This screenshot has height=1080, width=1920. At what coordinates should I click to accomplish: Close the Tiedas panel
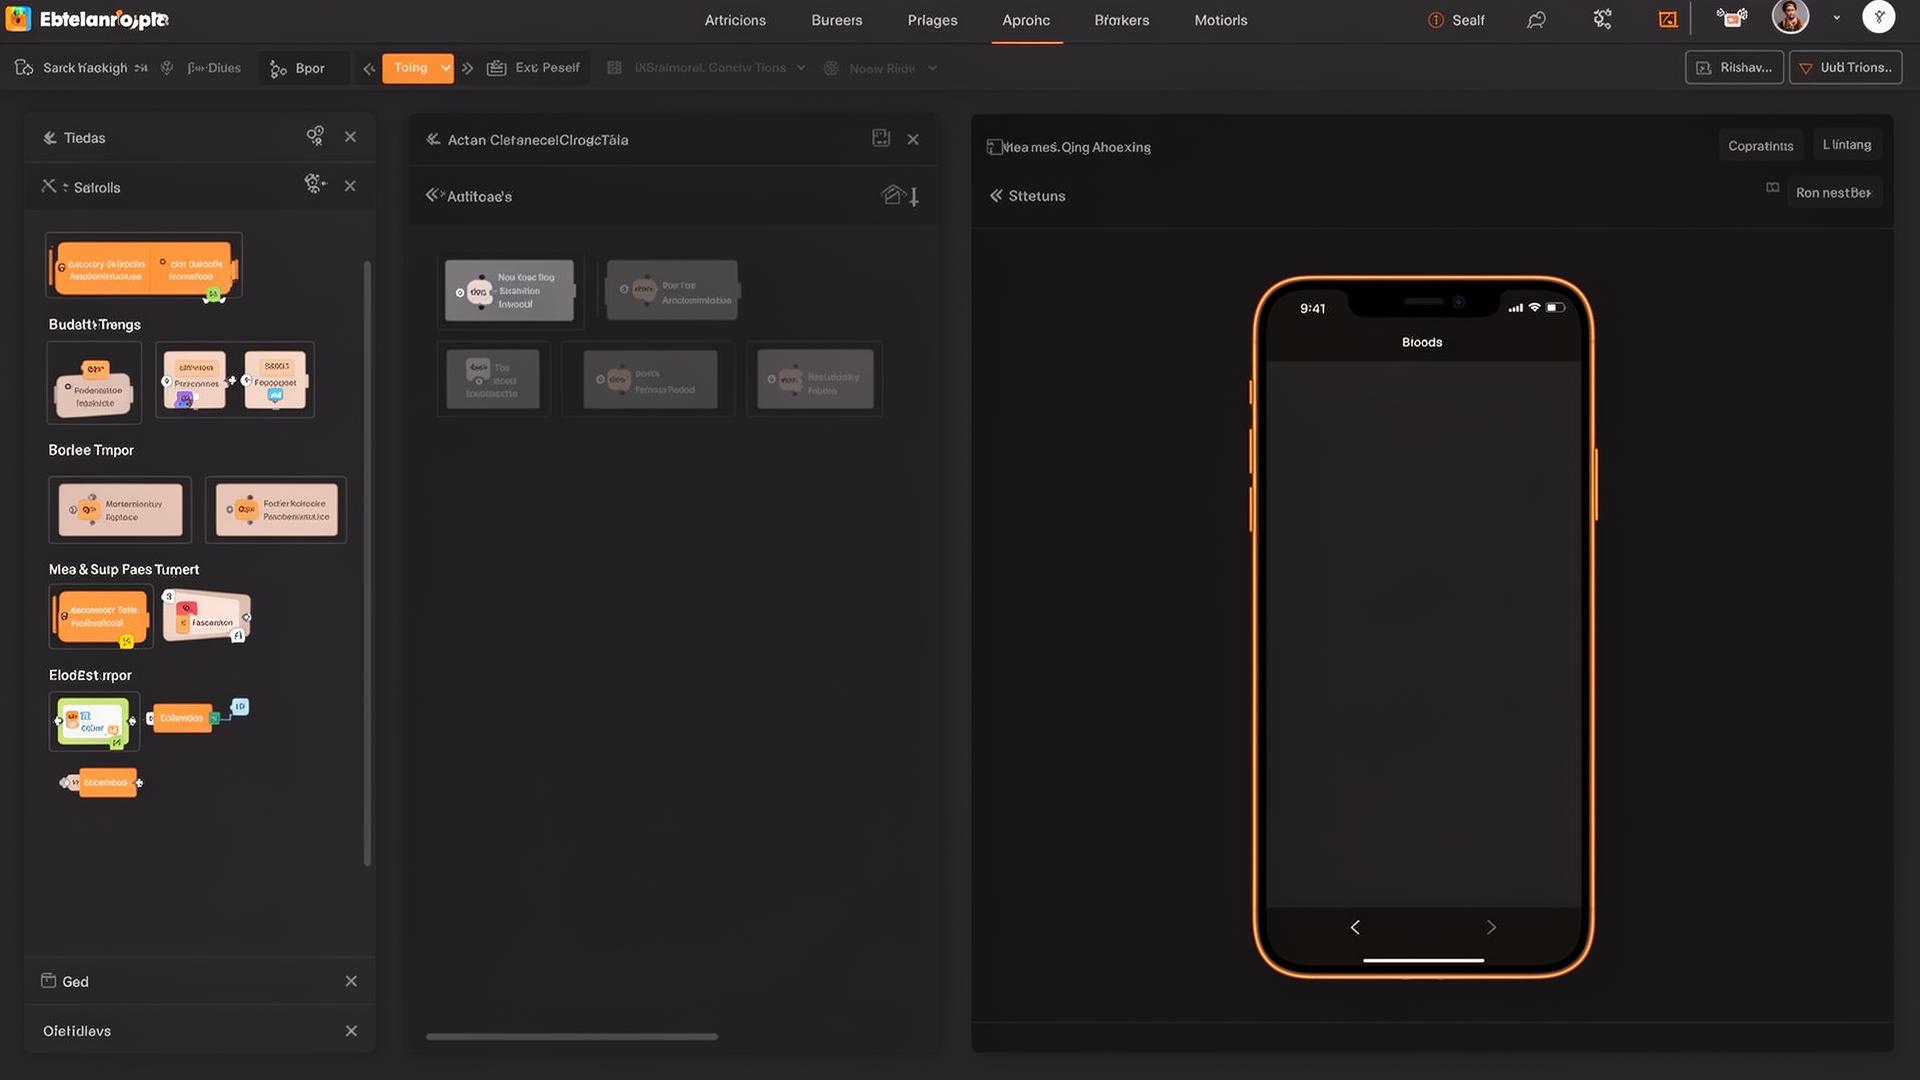pos(350,137)
